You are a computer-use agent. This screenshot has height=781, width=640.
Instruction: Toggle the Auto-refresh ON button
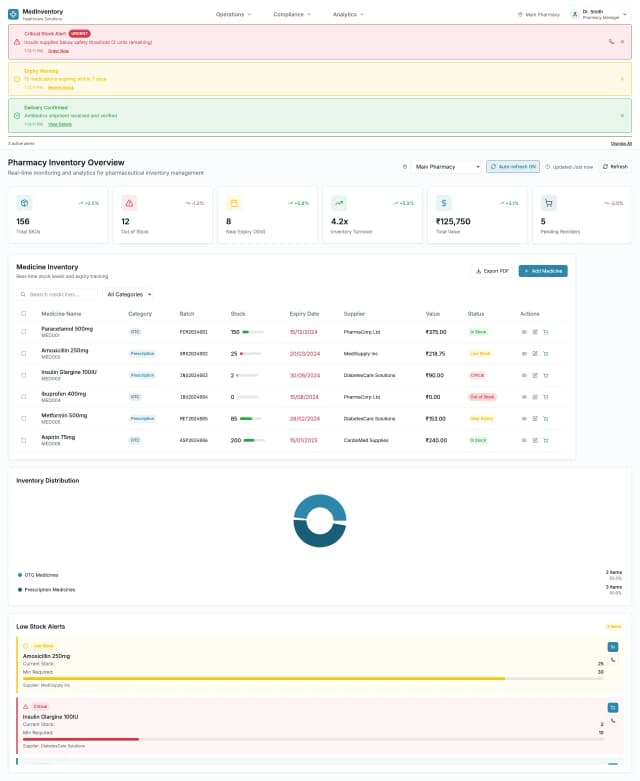[512, 166]
